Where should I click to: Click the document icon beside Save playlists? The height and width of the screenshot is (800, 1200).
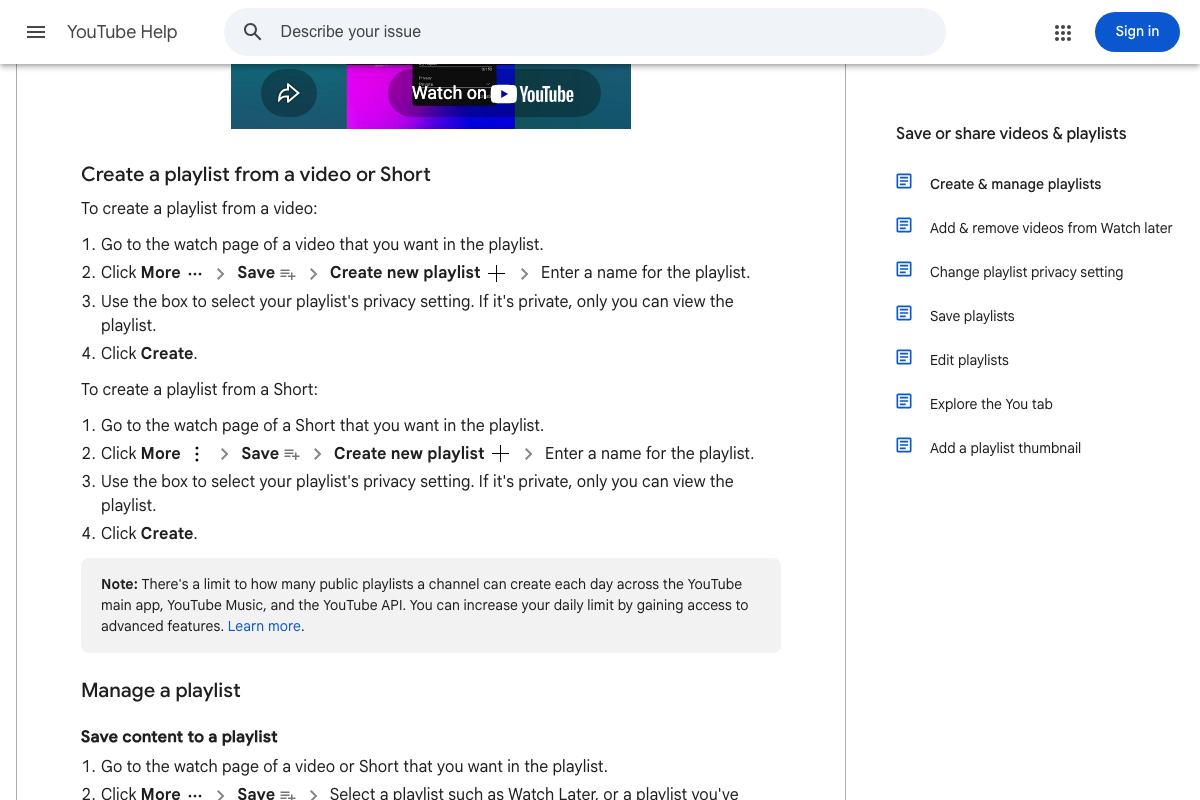[x=904, y=313]
